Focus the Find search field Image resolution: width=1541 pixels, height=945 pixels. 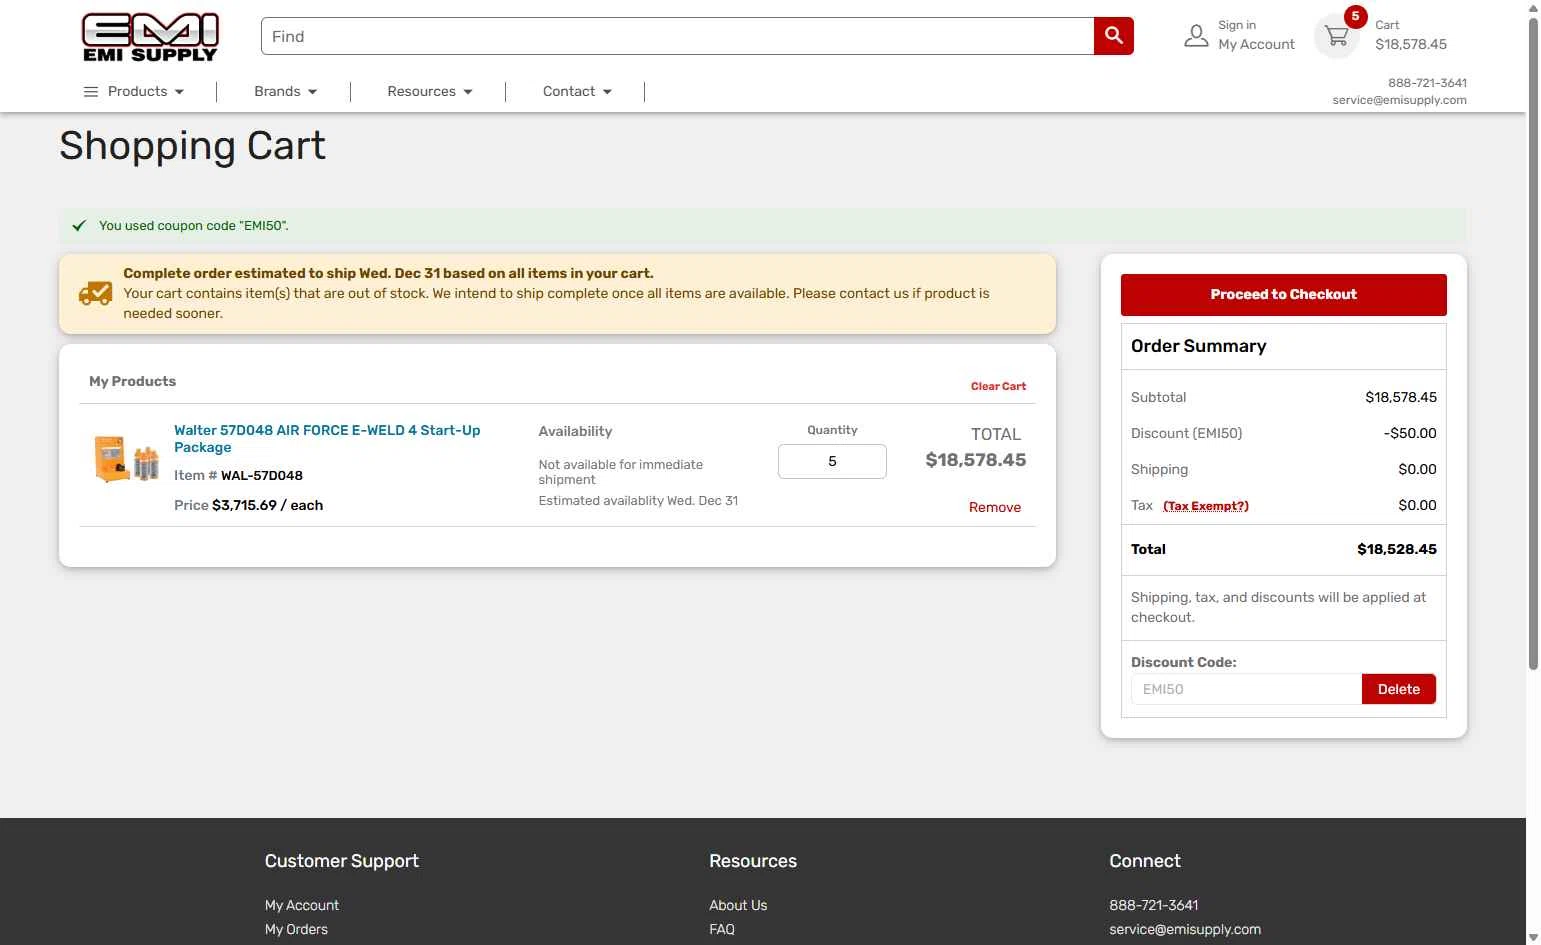(677, 36)
